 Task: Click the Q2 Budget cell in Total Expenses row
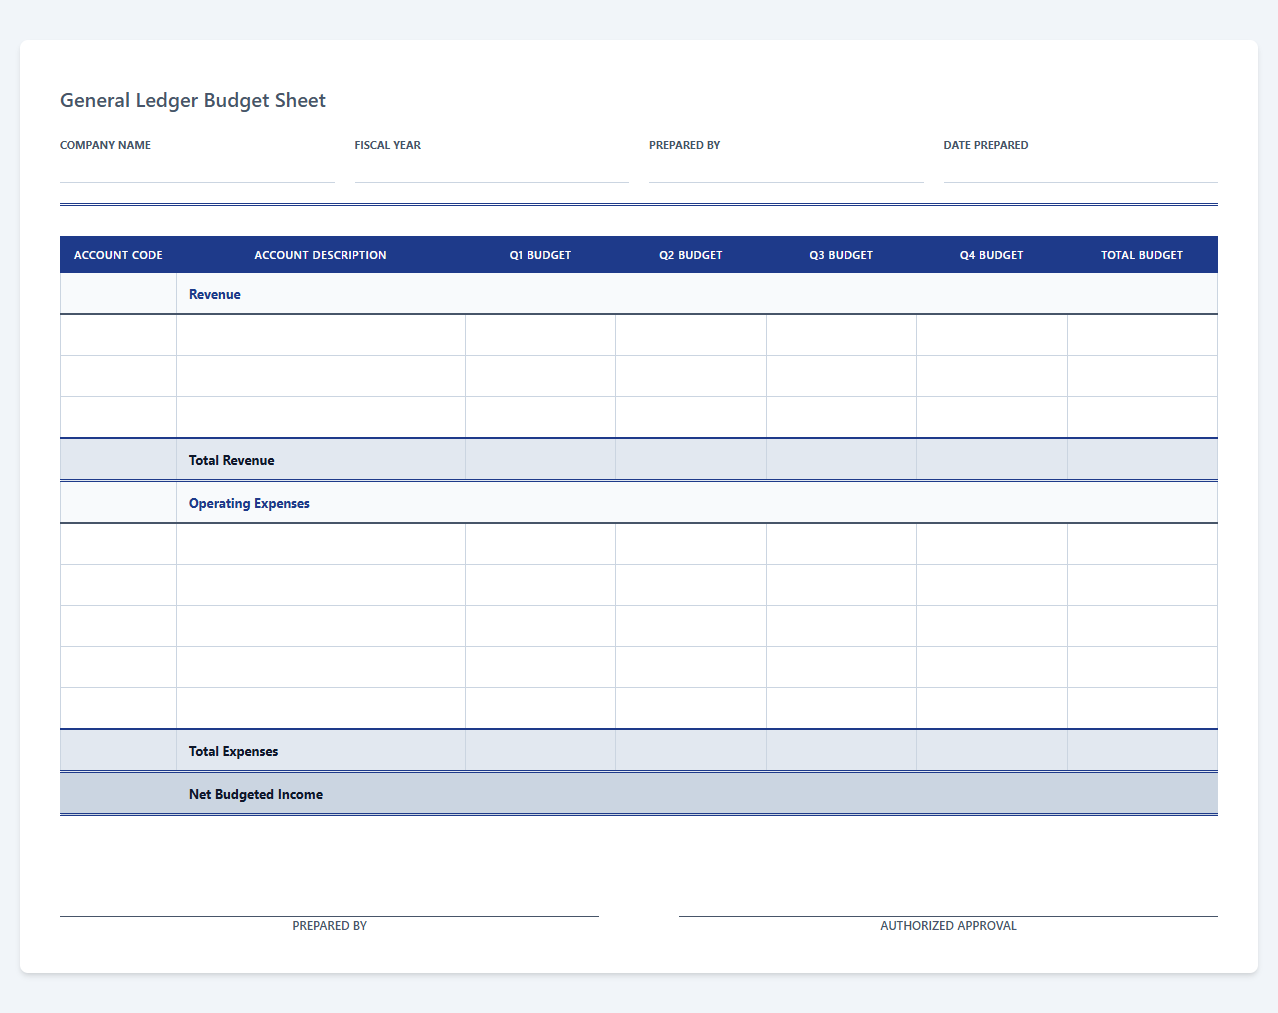point(691,750)
